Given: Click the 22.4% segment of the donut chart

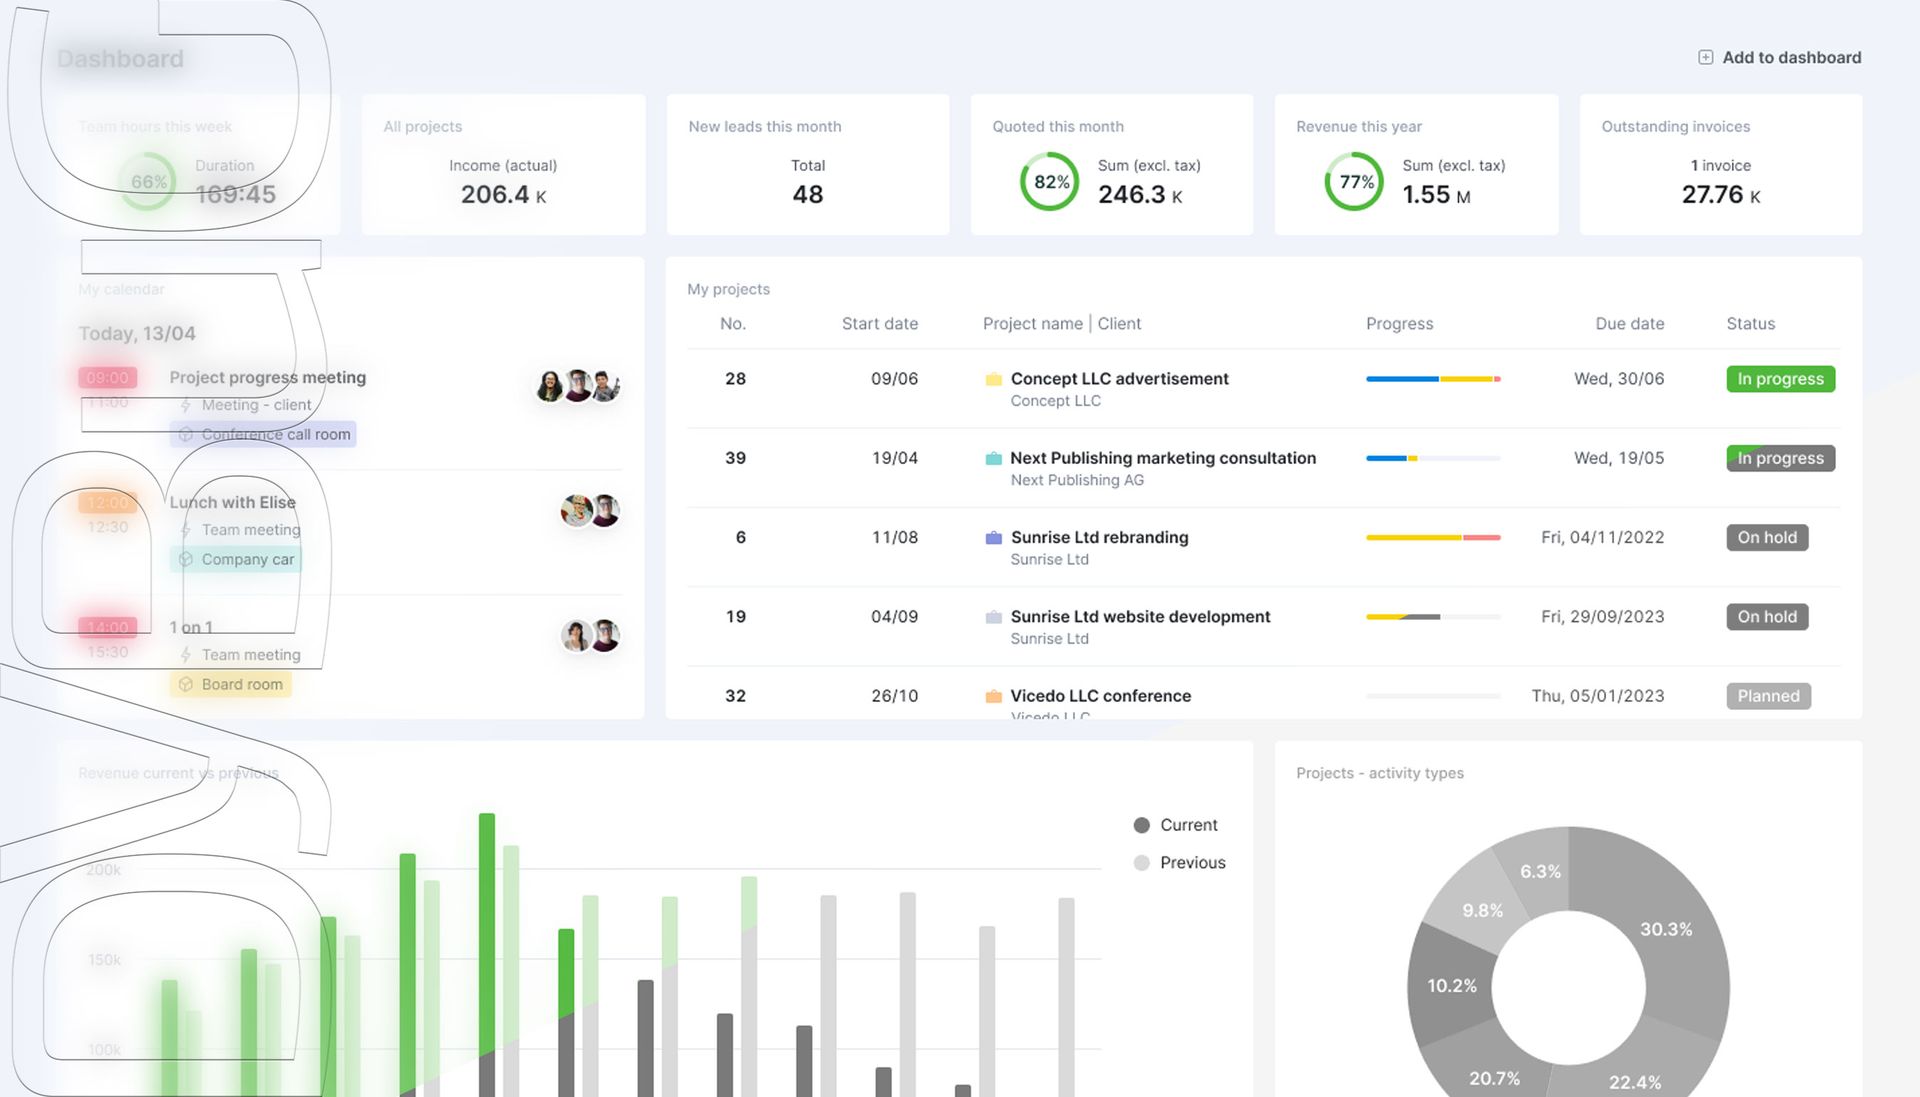Looking at the screenshot, I should click(x=1635, y=1081).
